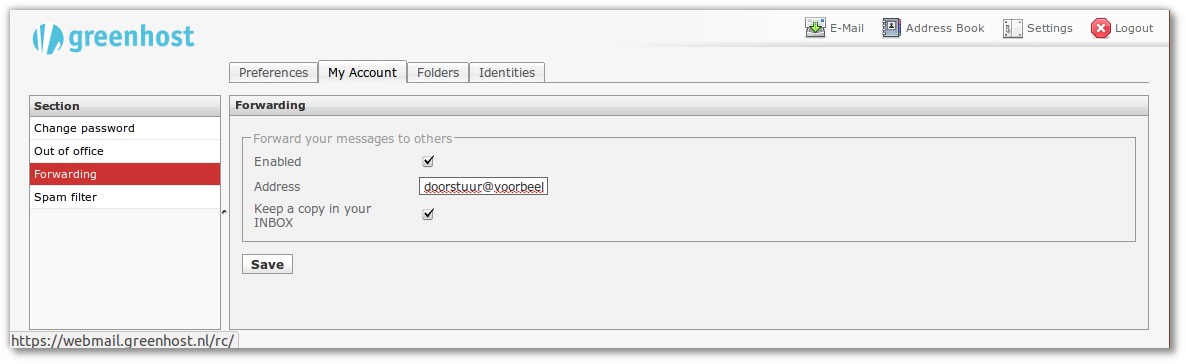Click the Save button

coord(267,264)
